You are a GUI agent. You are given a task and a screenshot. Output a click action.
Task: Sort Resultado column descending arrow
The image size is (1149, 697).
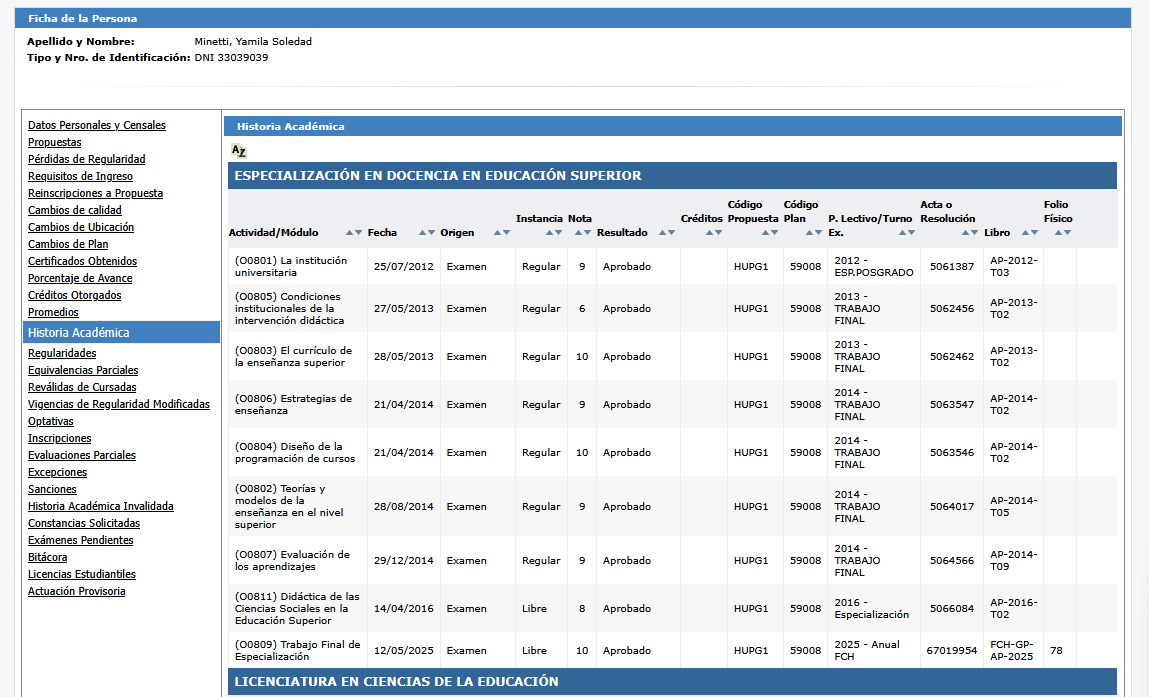(671, 232)
